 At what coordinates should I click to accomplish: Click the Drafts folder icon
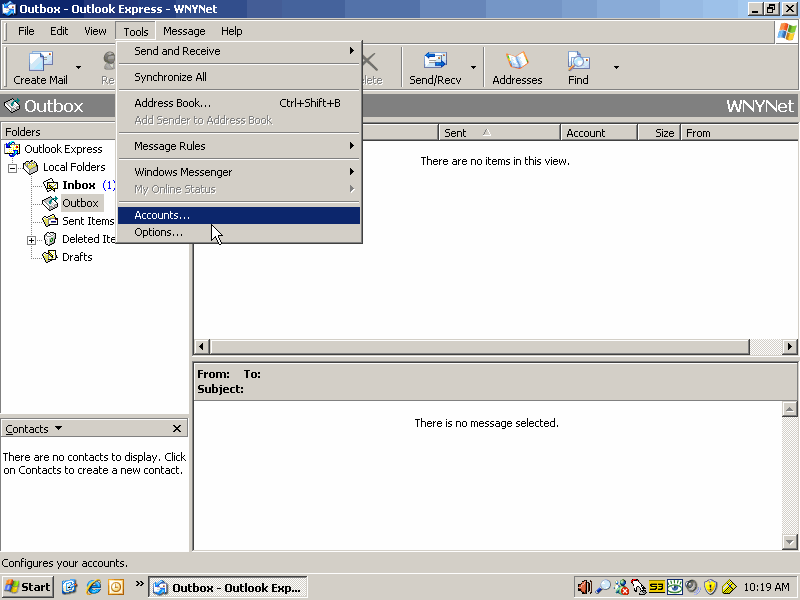(50, 257)
